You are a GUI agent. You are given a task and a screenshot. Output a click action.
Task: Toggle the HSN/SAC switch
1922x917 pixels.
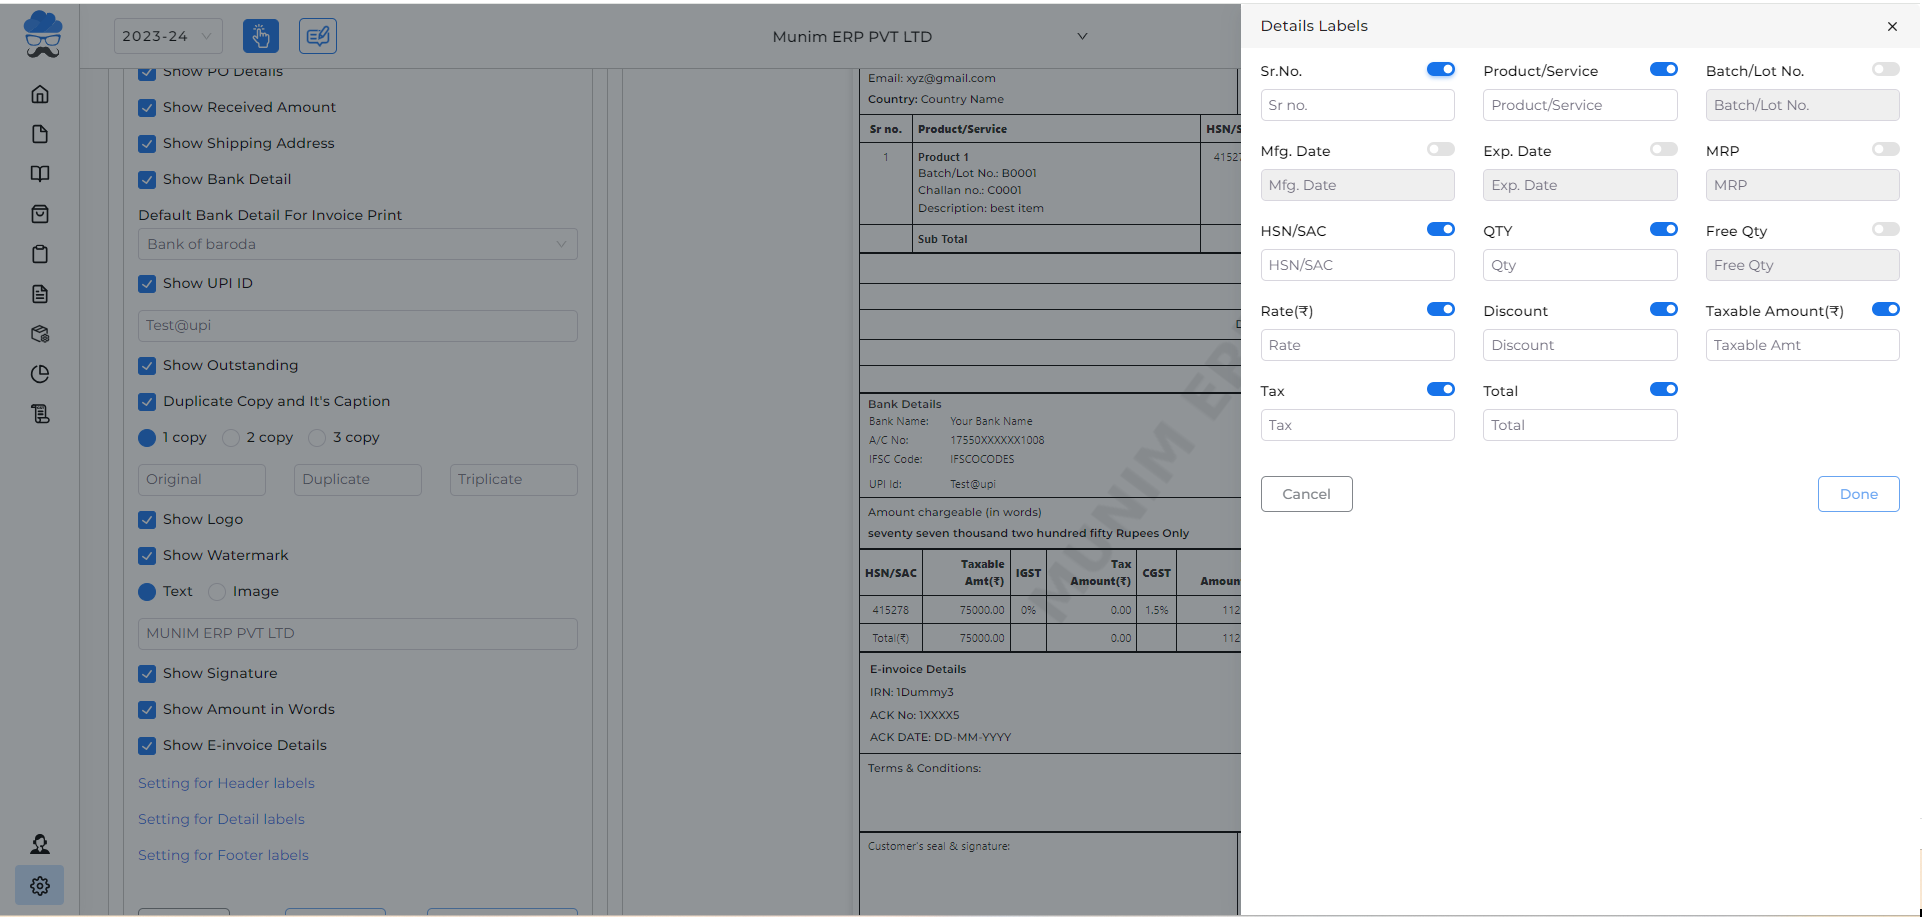click(x=1441, y=229)
